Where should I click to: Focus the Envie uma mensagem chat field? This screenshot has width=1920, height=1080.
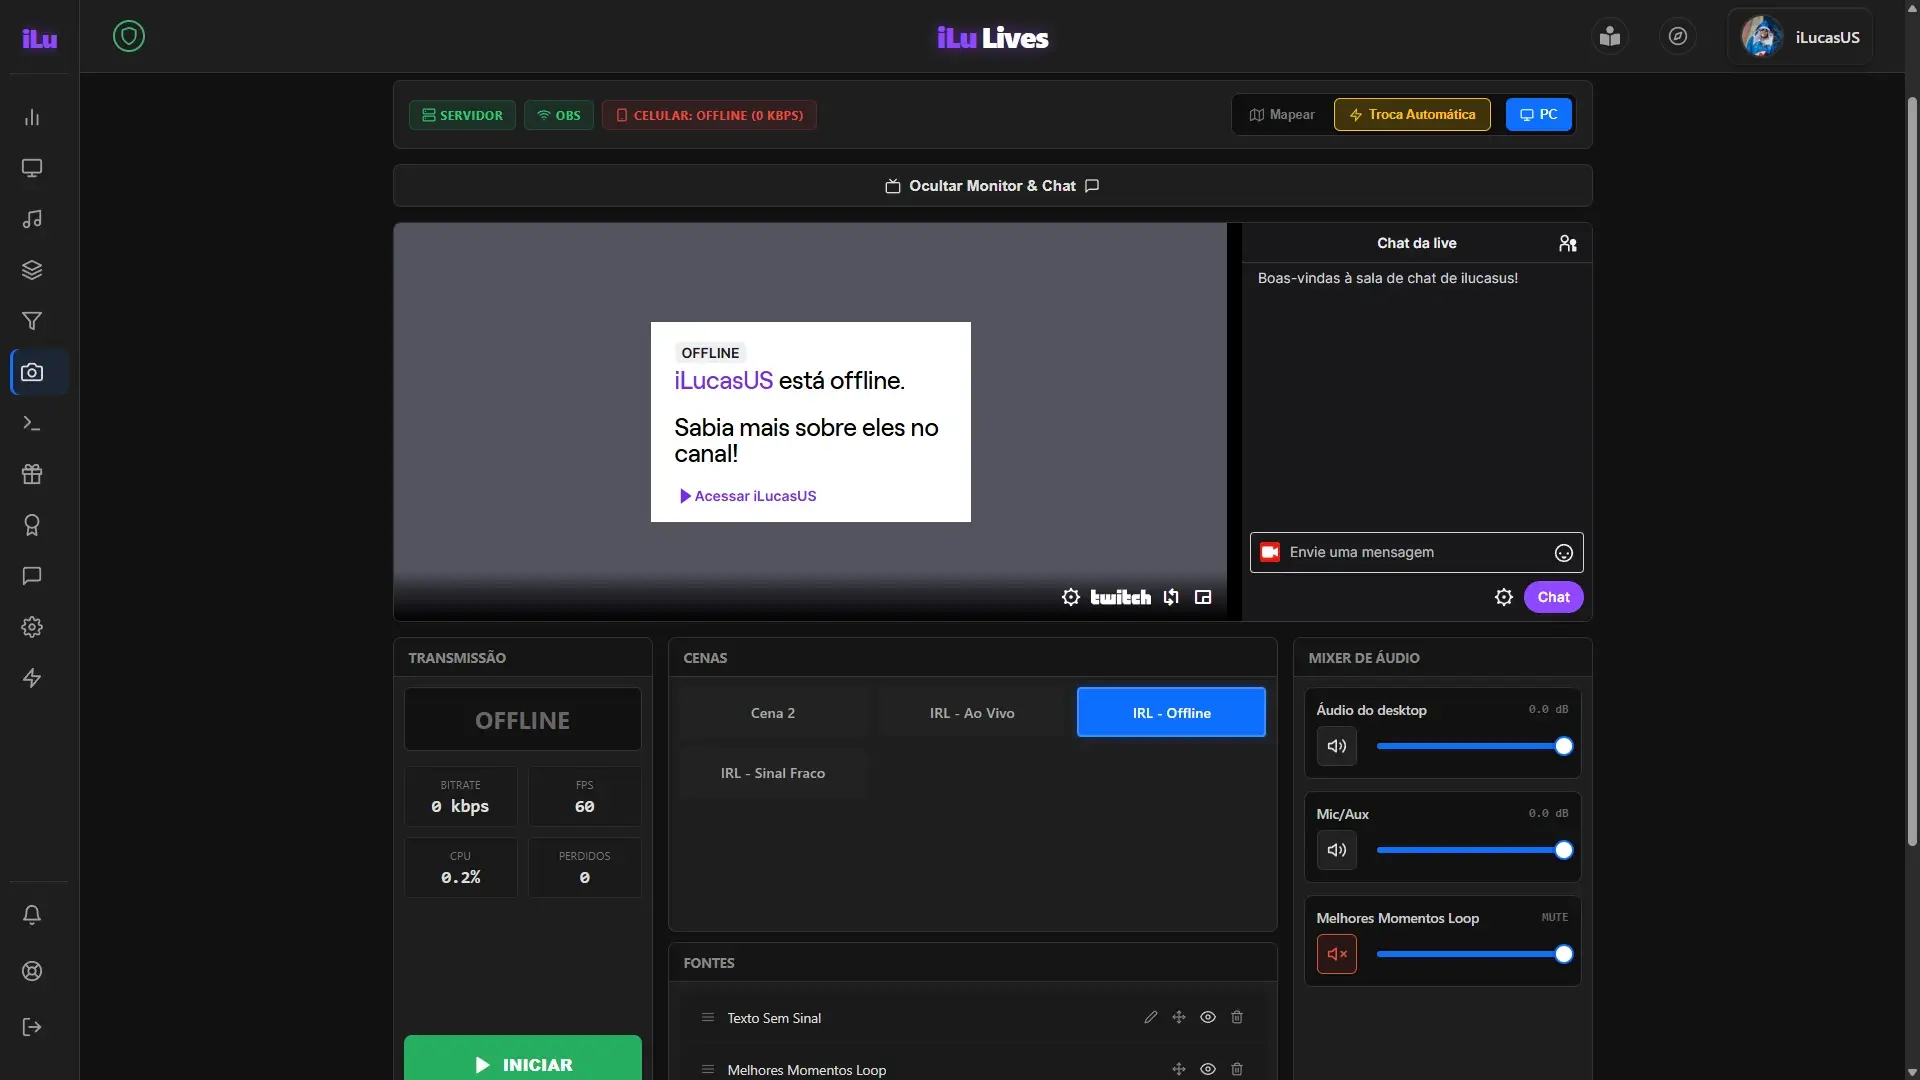1416,552
